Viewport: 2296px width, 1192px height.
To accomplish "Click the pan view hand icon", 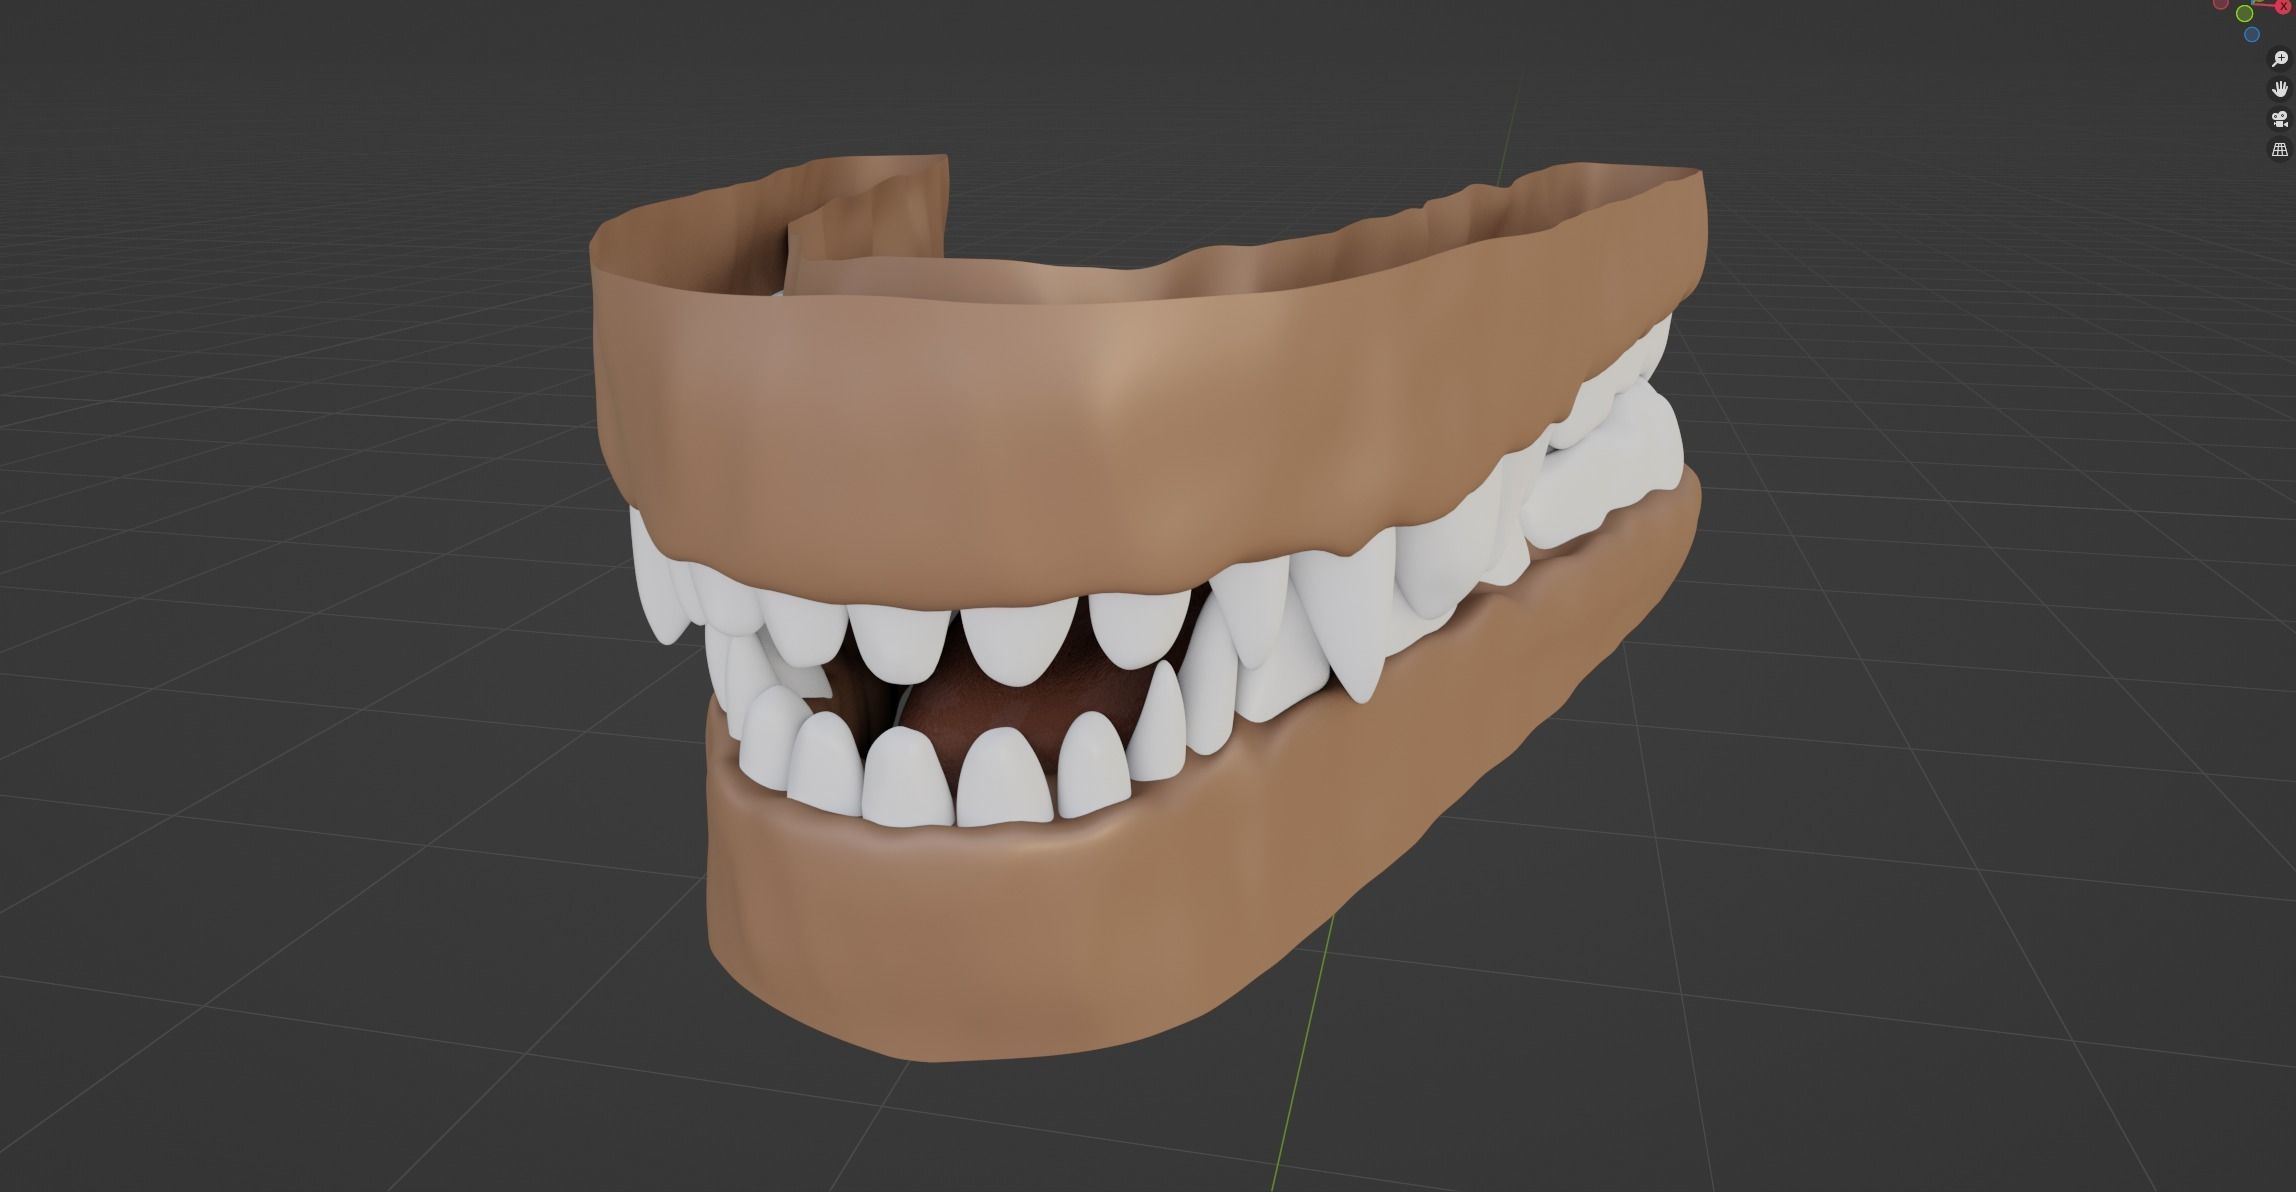I will click(2279, 89).
